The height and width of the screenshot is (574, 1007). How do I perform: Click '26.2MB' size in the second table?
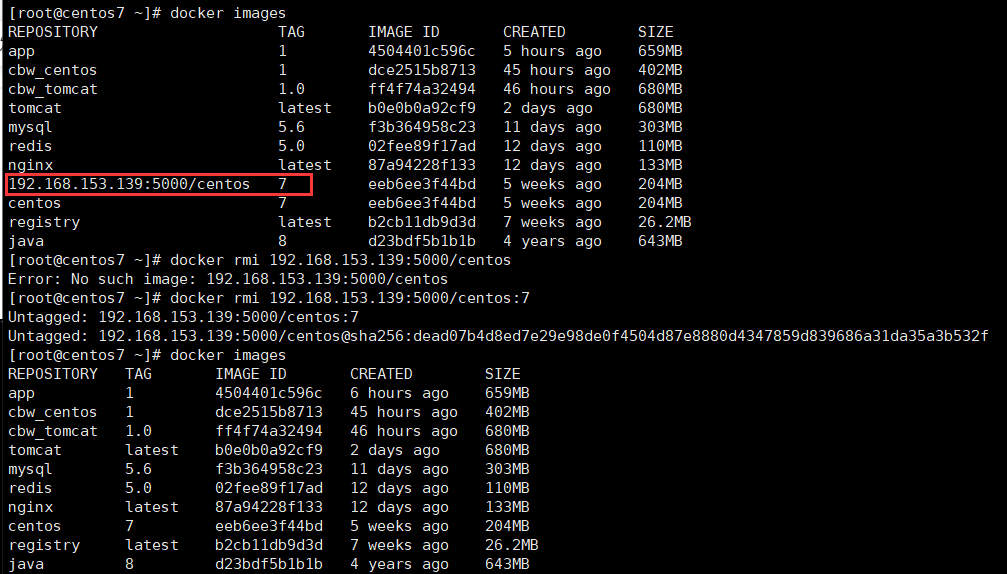click(x=511, y=545)
